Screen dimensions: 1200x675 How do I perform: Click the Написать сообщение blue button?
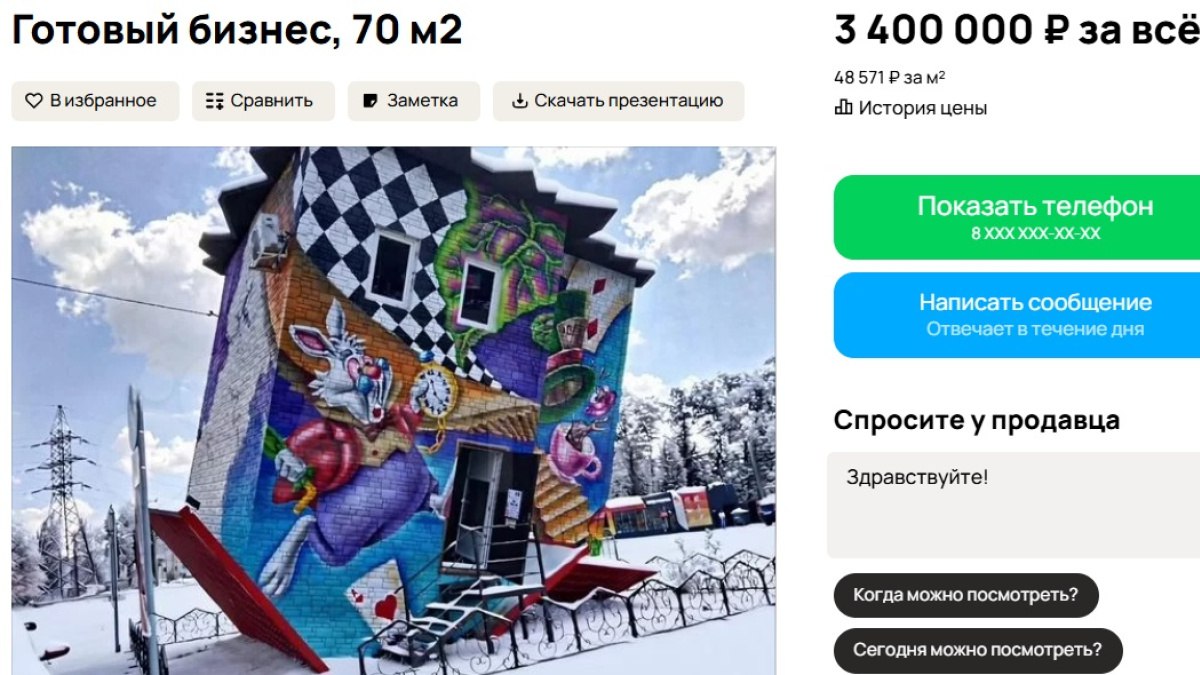pyautogui.click(x=1017, y=315)
